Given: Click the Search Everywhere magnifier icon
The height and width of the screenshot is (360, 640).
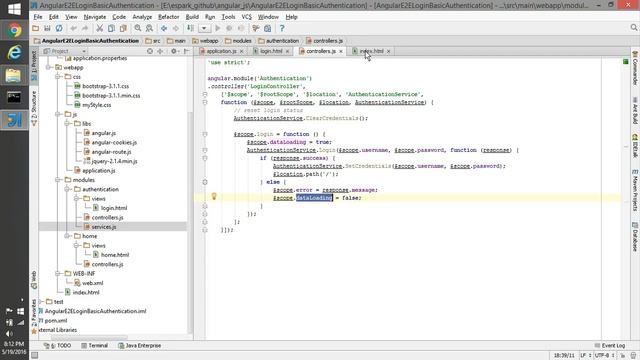Looking at the screenshot, I should pos(633,28).
